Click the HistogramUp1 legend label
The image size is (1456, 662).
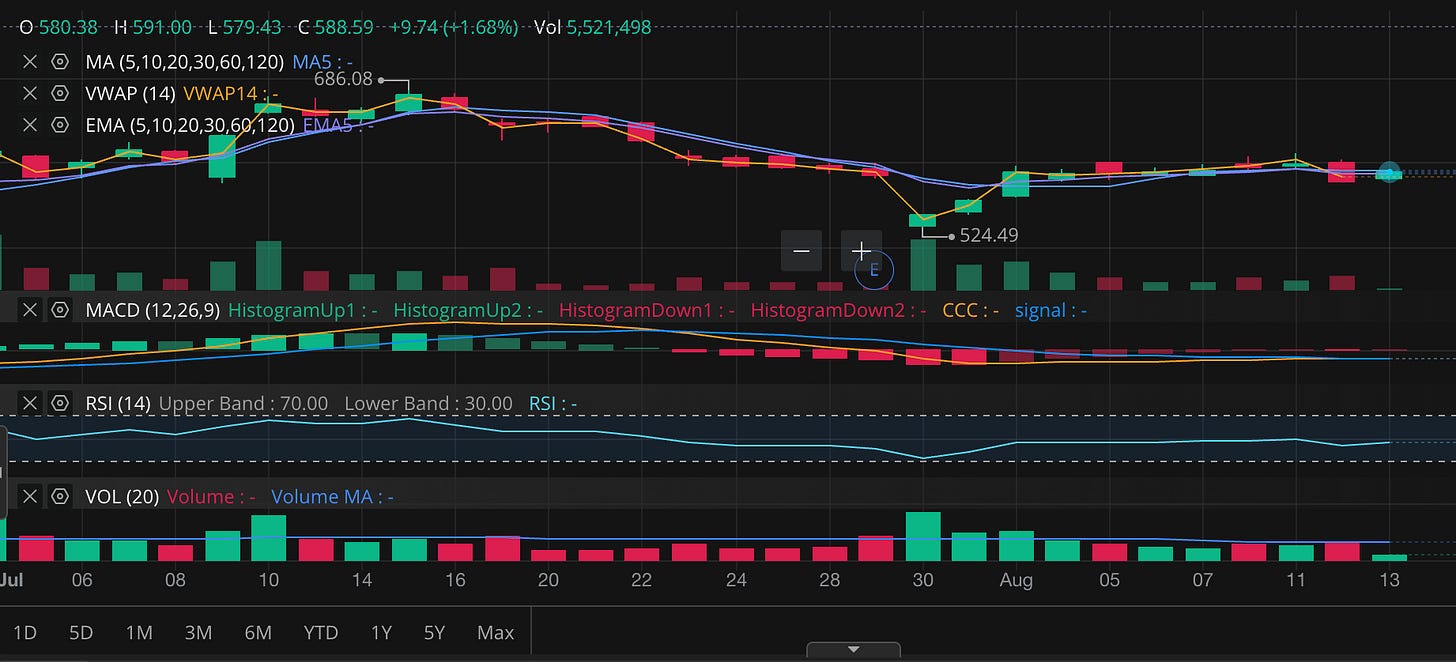[303, 310]
